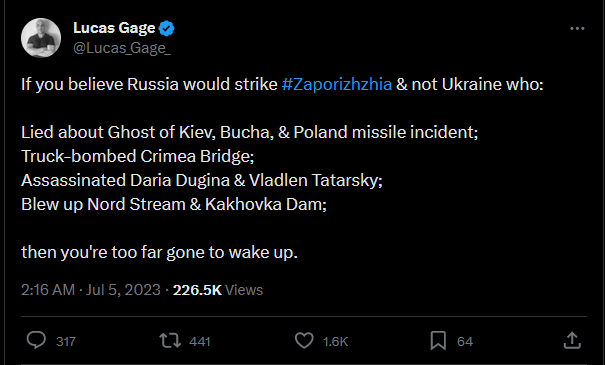Open the @Lucas_Gage_ handle link

[x=122, y=48]
